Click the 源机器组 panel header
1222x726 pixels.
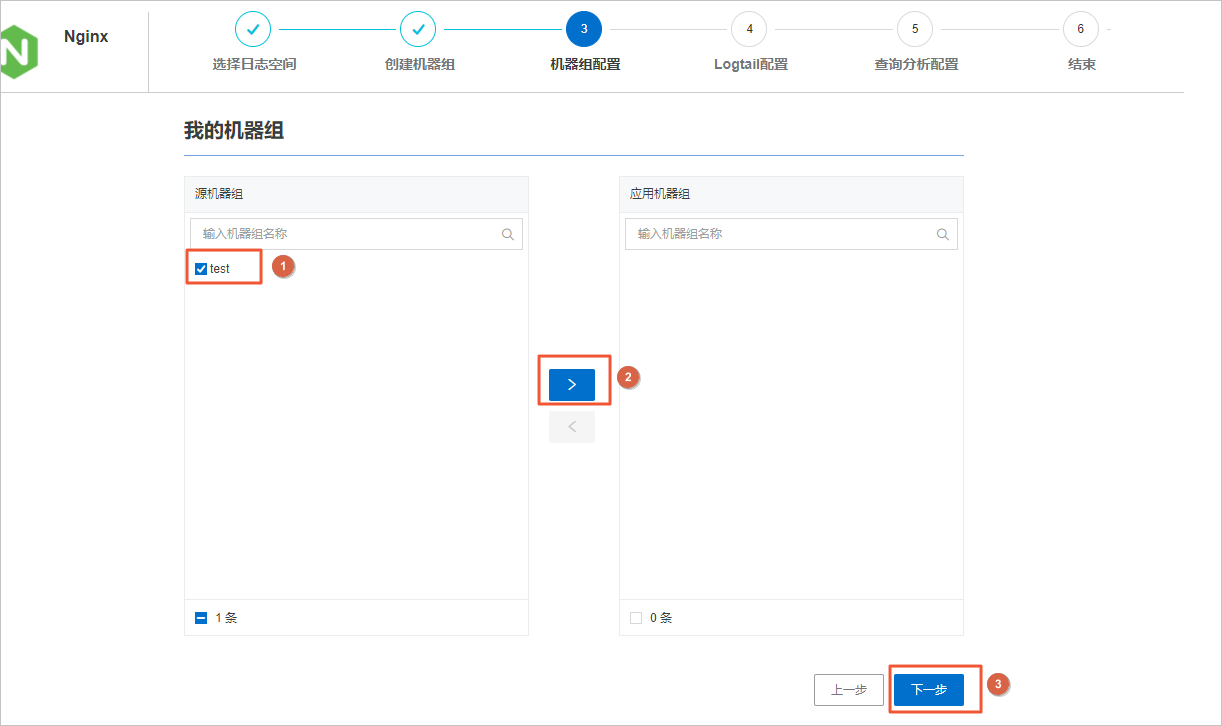coord(356,194)
